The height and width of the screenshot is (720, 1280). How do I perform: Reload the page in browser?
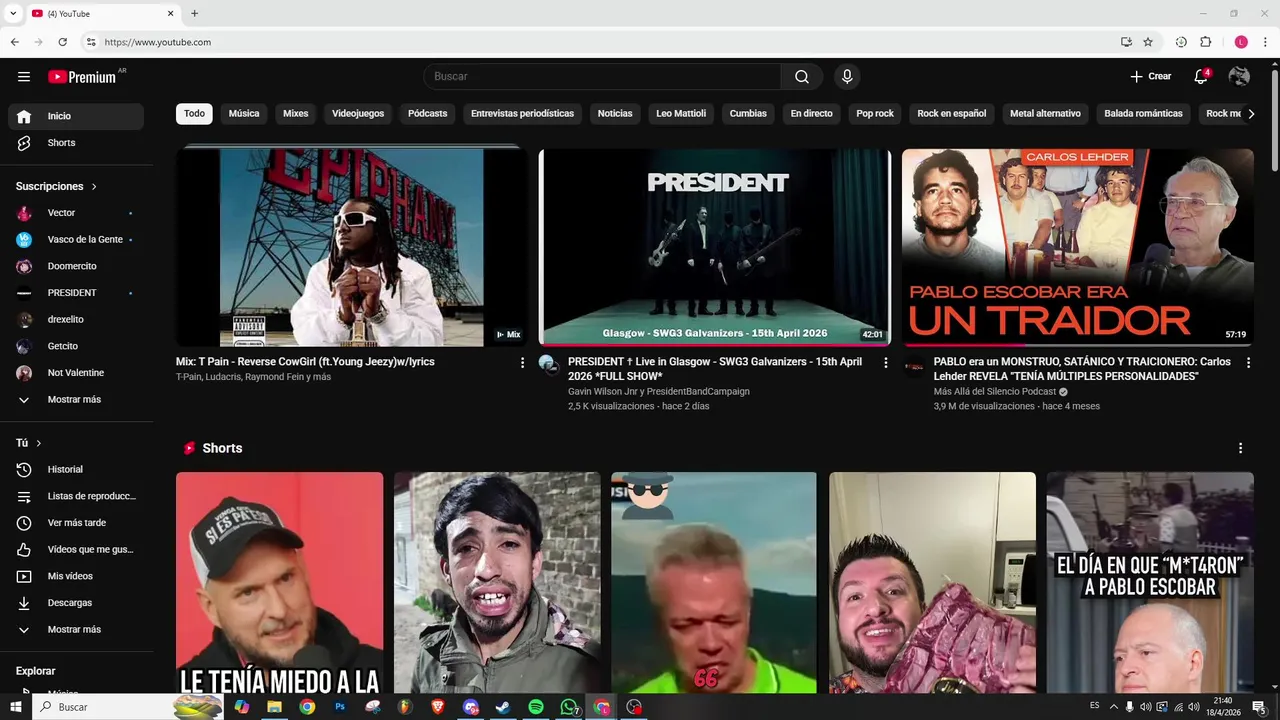(x=62, y=42)
